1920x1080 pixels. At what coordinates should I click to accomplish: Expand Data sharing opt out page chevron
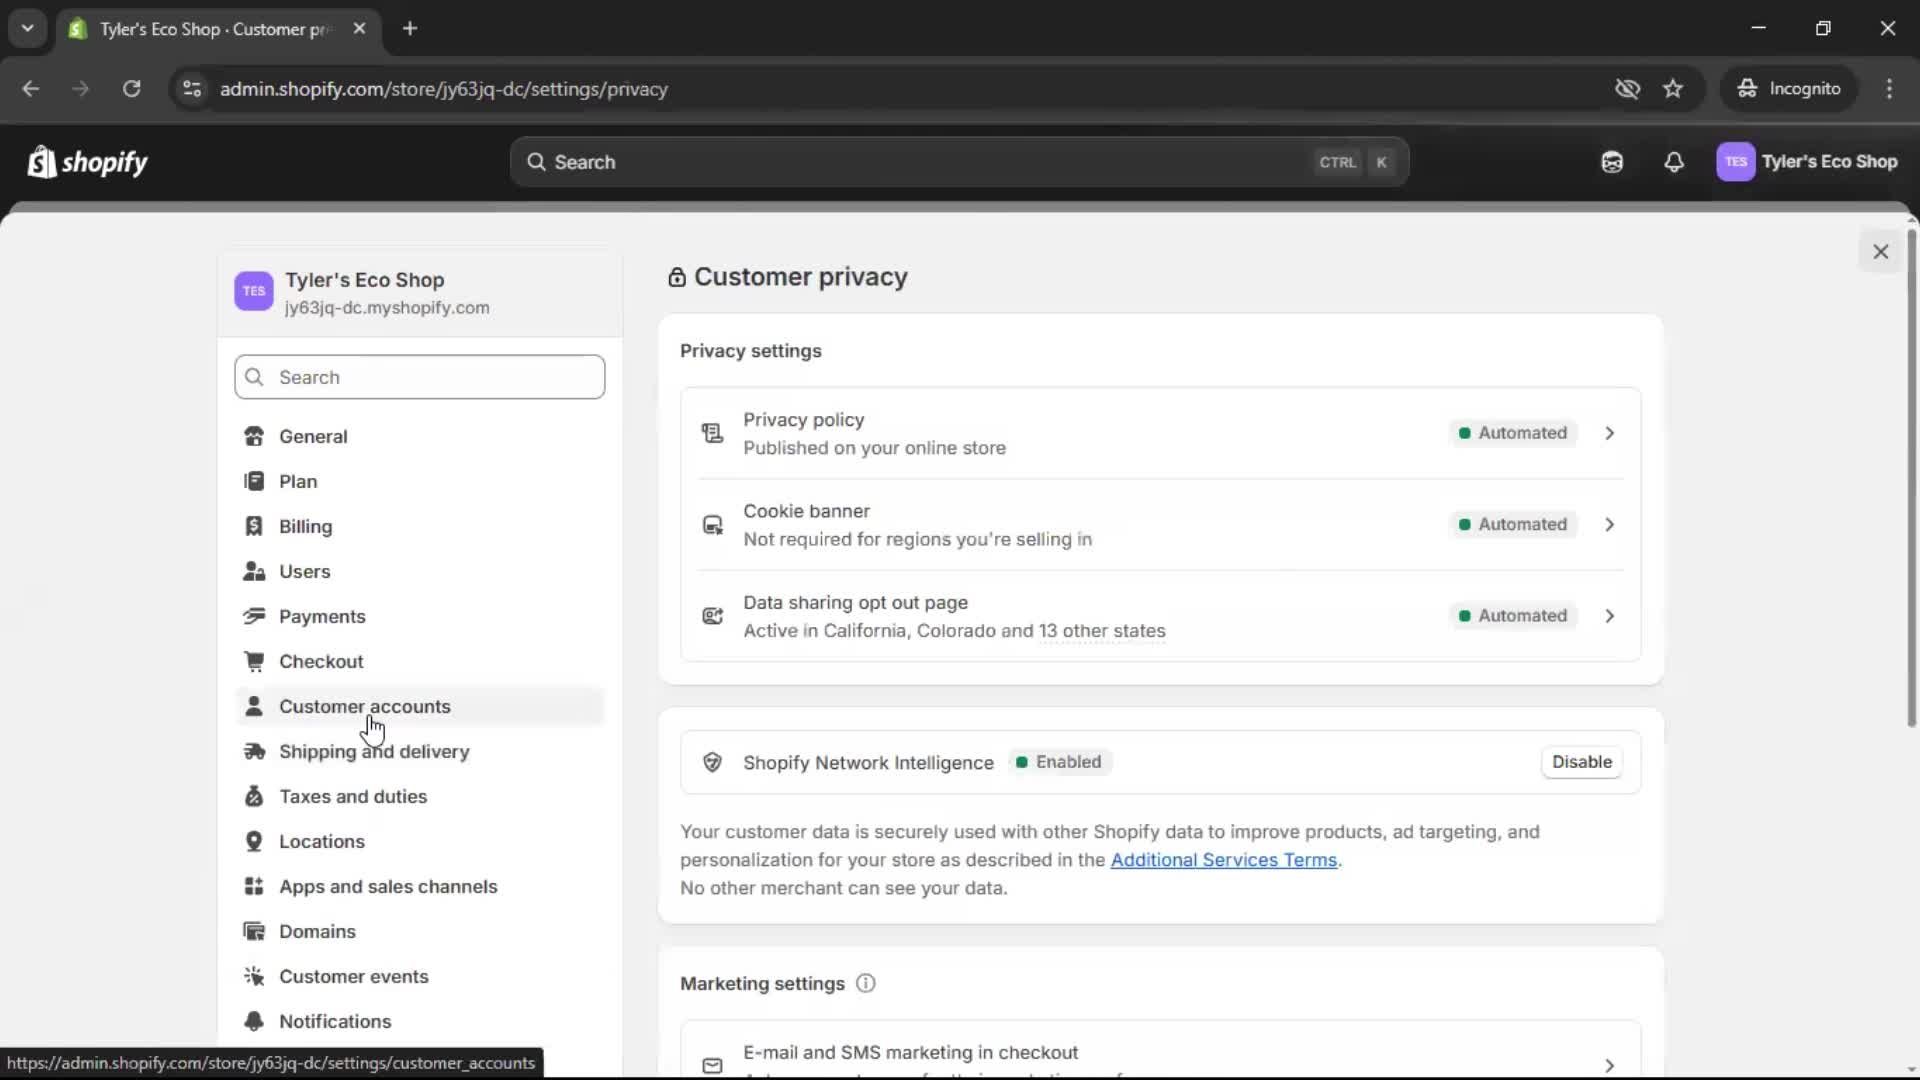click(1609, 616)
